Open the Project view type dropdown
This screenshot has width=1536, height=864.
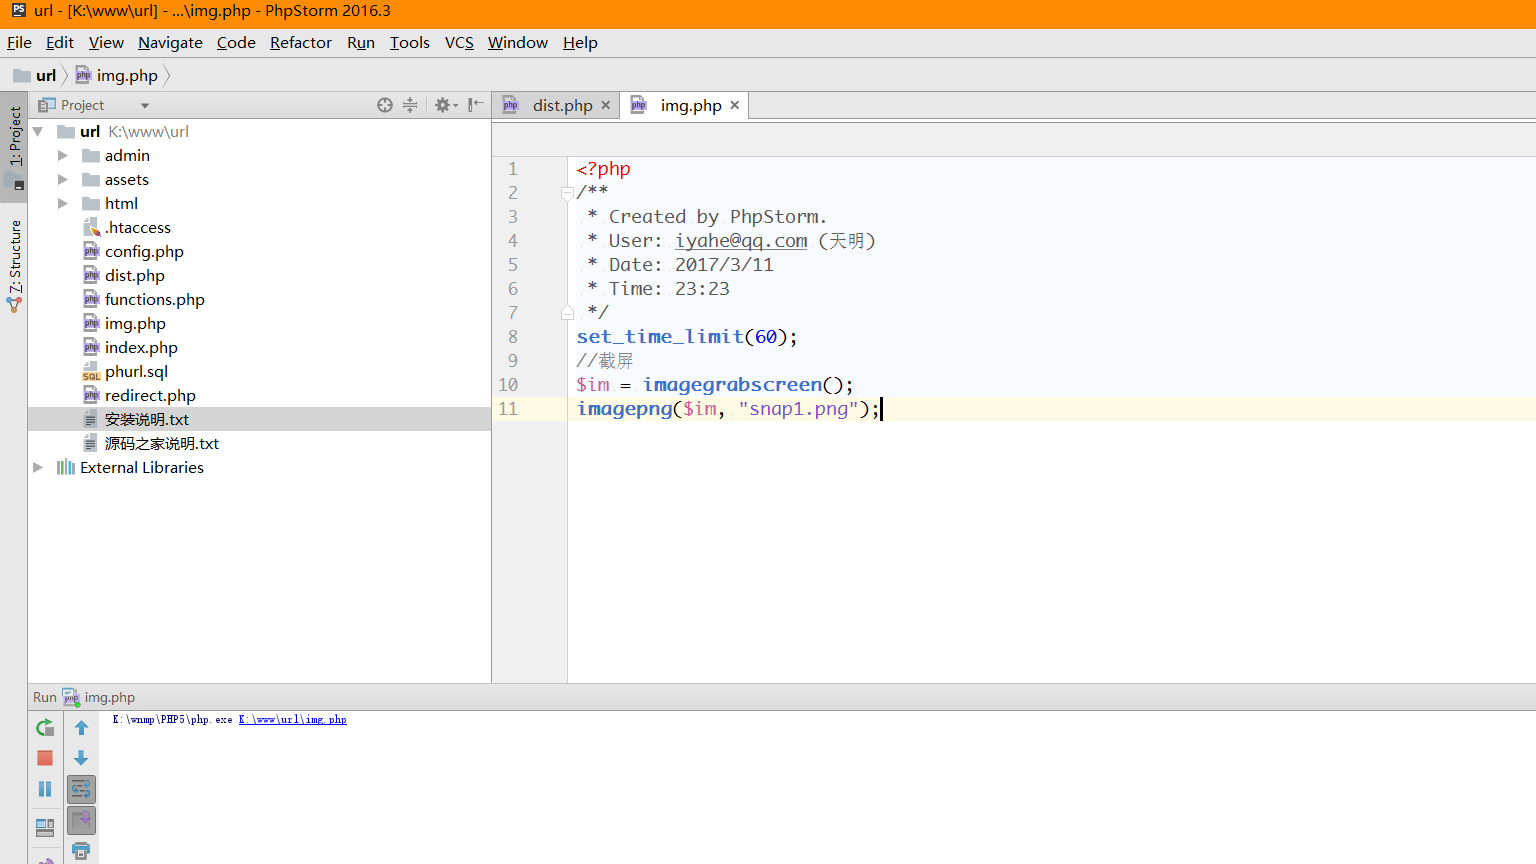coord(145,106)
